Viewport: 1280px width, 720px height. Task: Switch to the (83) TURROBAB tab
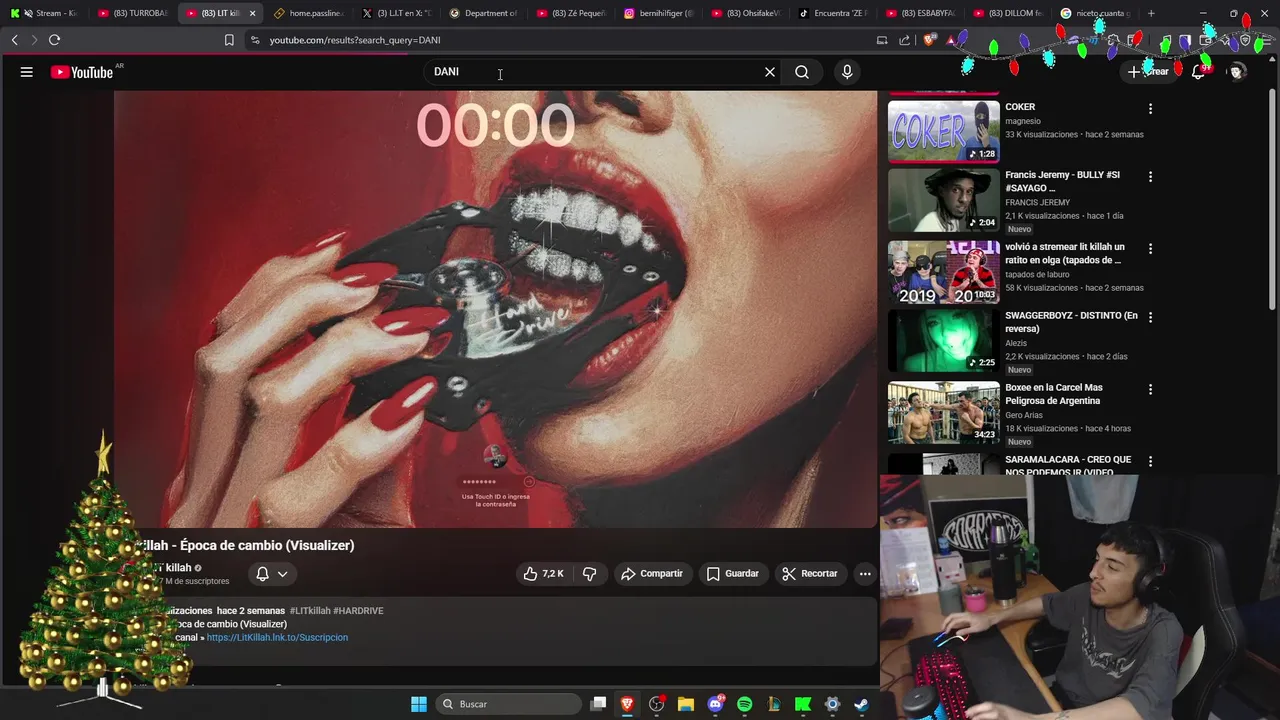click(133, 13)
